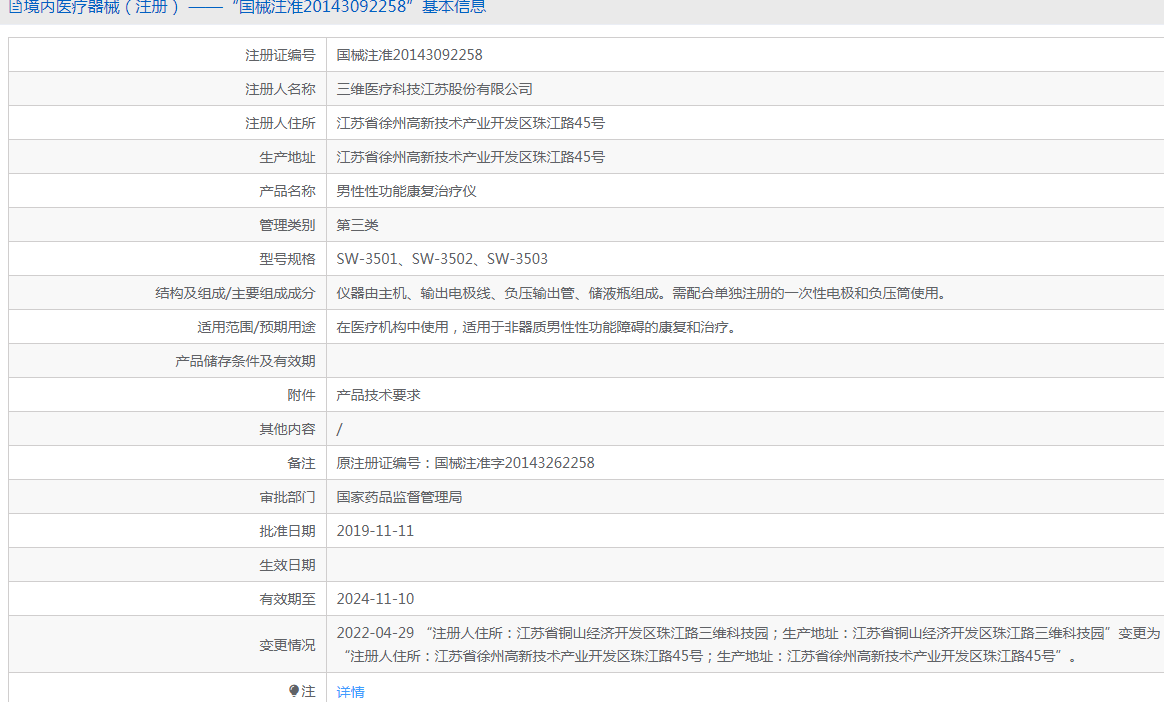Click the slash value in the 其他内容 row
Image resolution: width=1164 pixels, height=702 pixels.
tap(339, 429)
